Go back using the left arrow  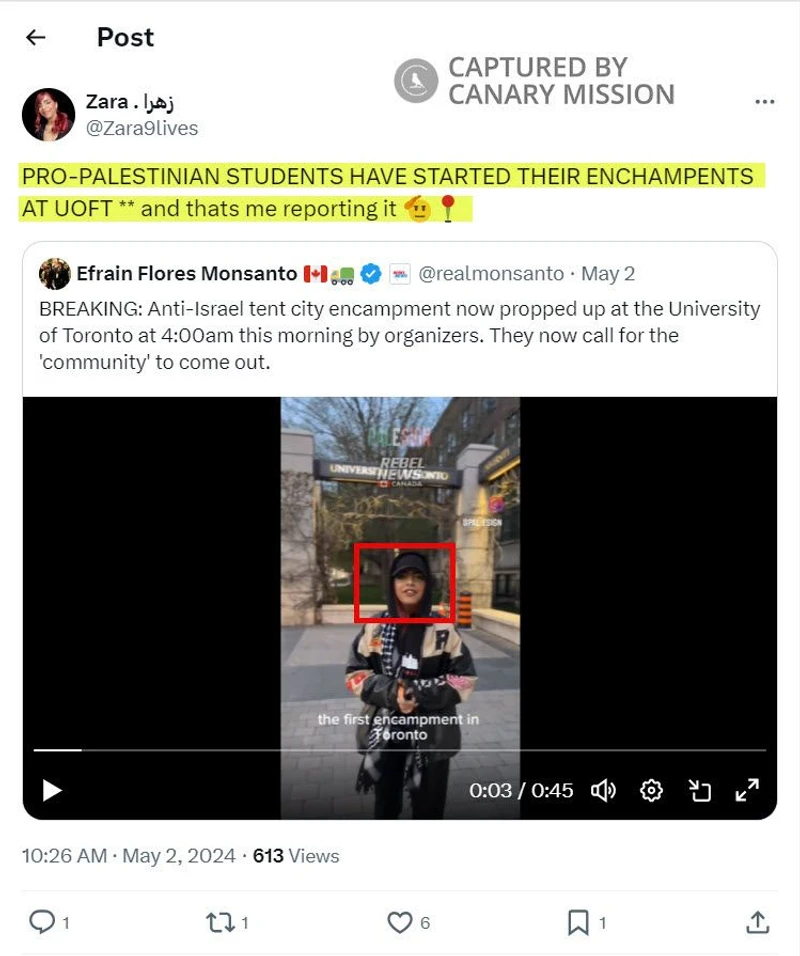pos(36,38)
